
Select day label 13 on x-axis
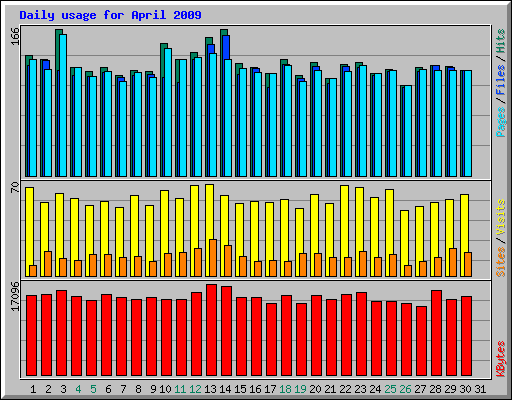210,389
